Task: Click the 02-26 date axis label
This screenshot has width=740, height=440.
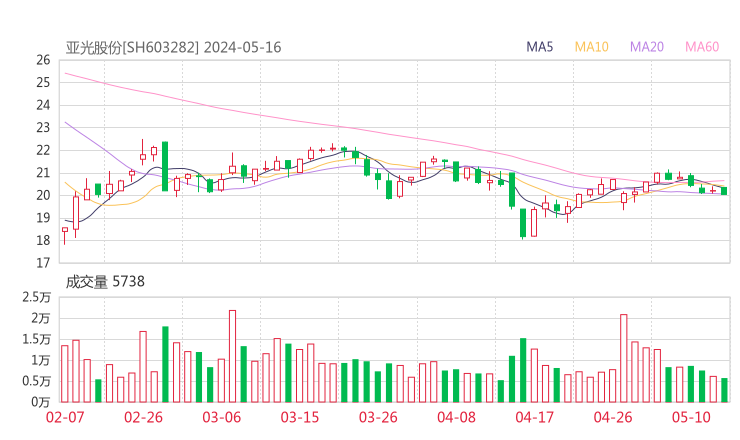Action: click(x=143, y=417)
